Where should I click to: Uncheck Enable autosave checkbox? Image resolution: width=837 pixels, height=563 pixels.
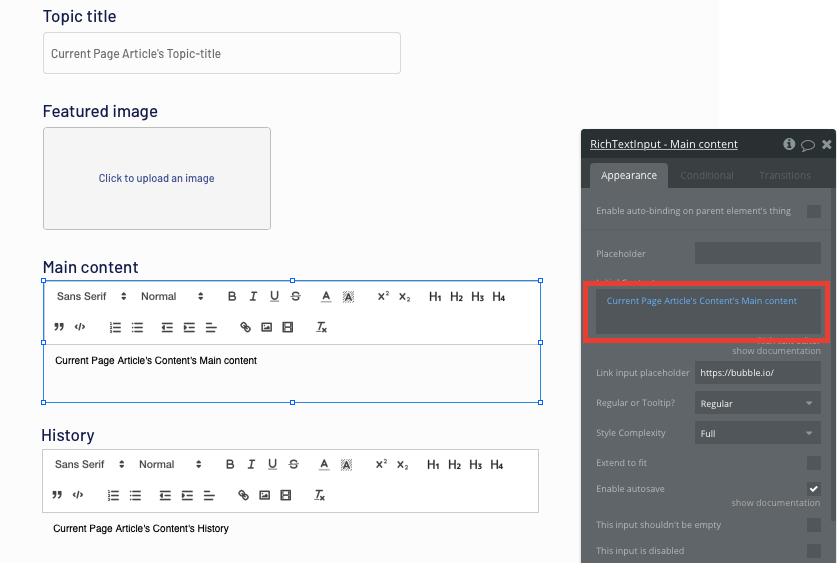pyautogui.click(x=814, y=488)
